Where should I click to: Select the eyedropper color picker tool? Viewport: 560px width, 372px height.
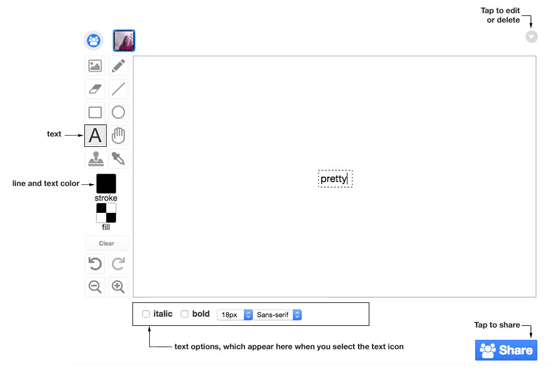[x=118, y=159]
